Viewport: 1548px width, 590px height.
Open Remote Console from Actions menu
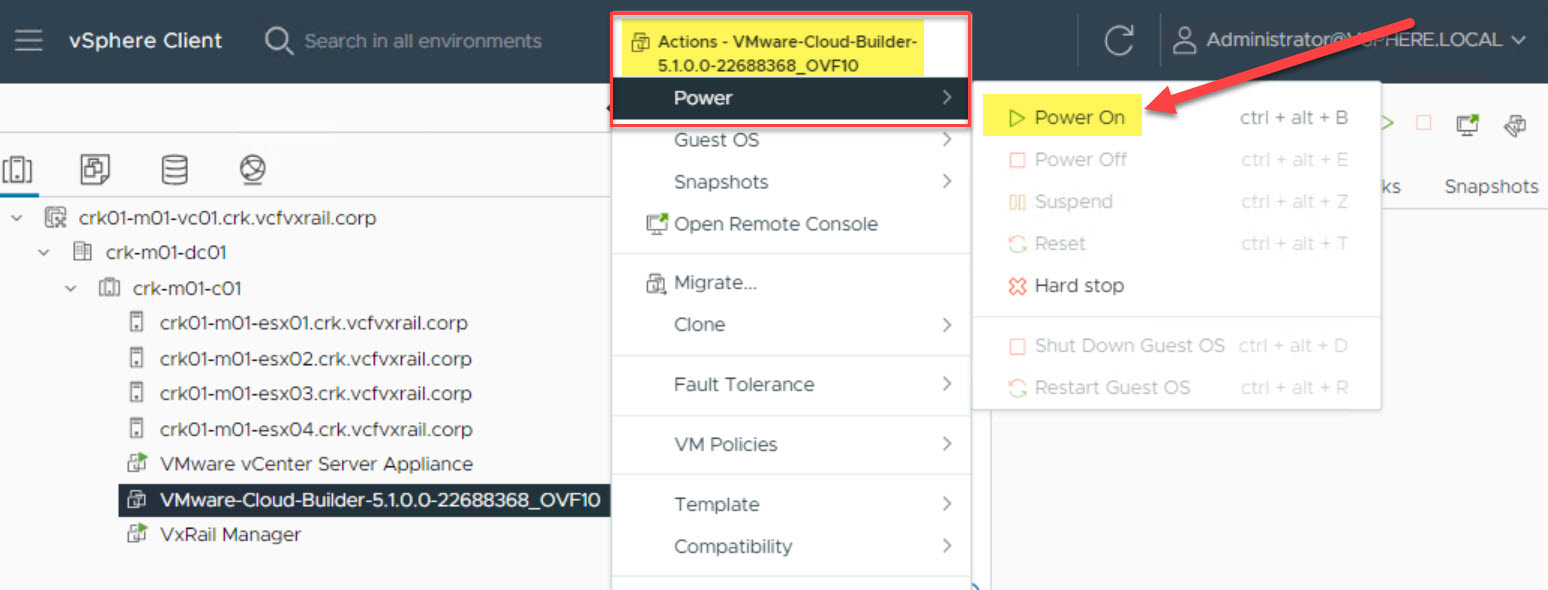pyautogui.click(x=775, y=224)
